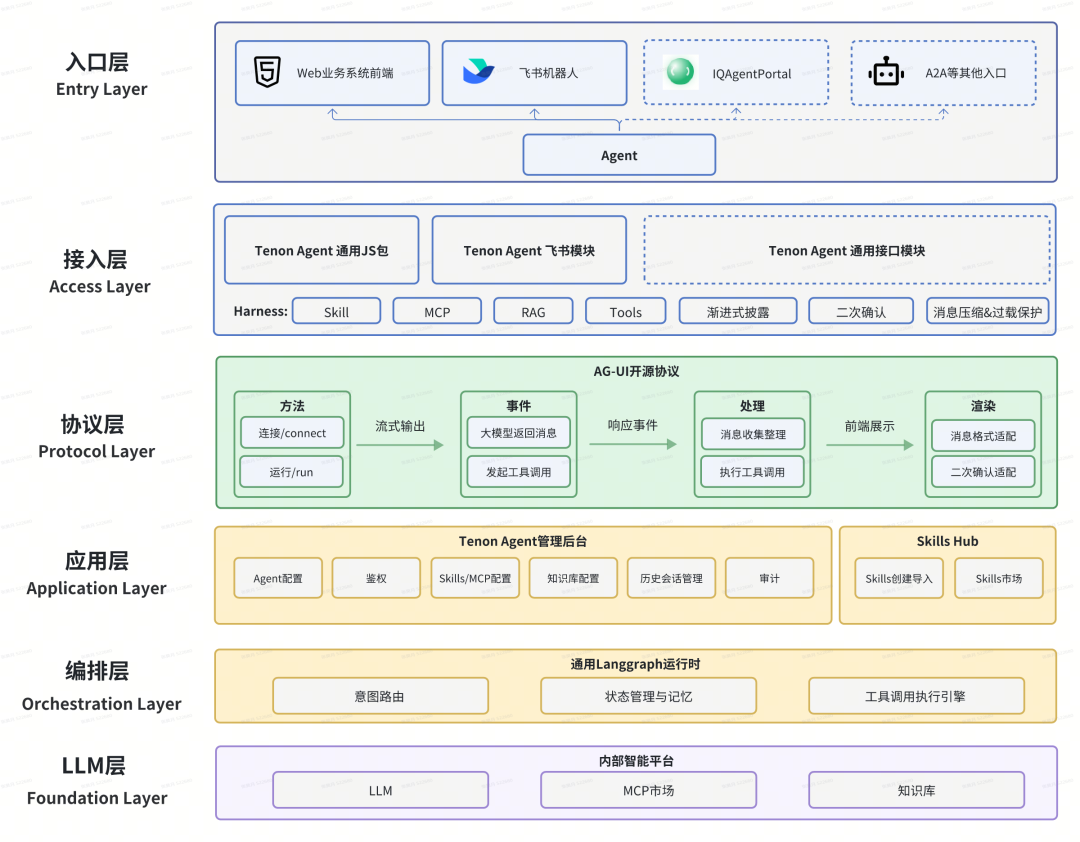Select the Tenon Agent 通用接口模块 dashed box
The width and height of the screenshot is (1080, 842).
click(847, 250)
